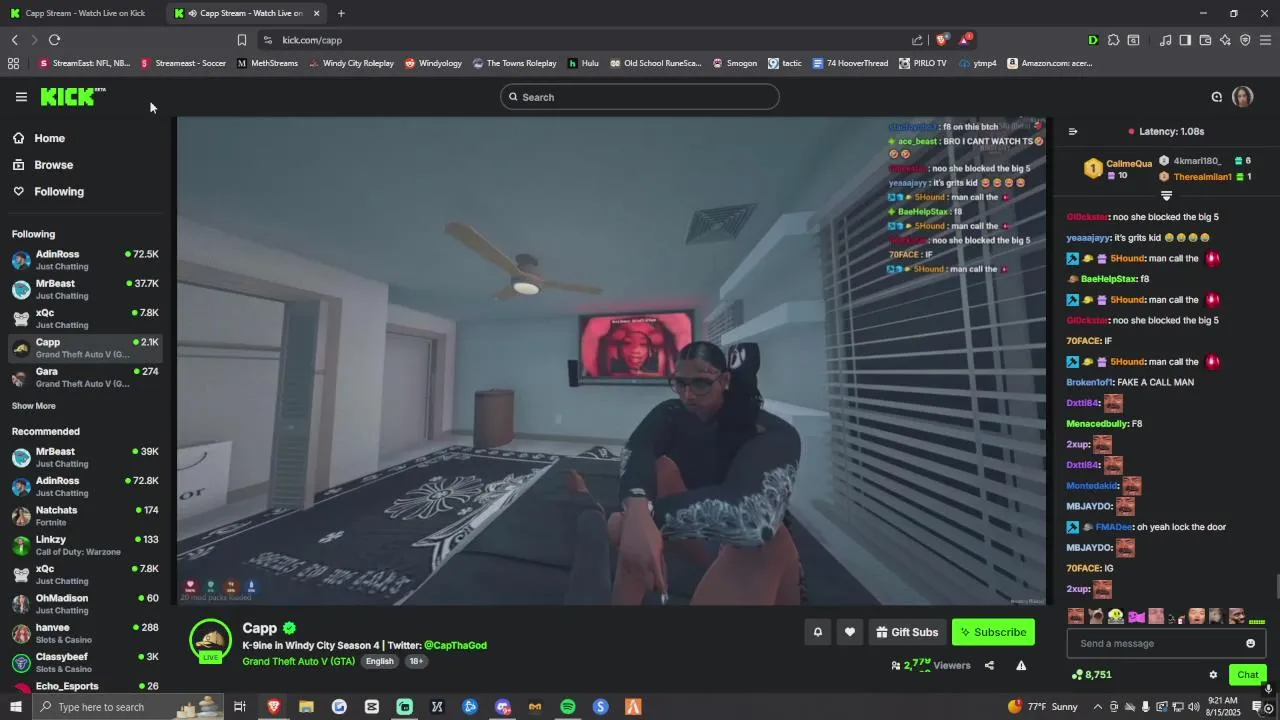Go to Home in sidebar
The width and height of the screenshot is (1280, 720).
point(49,138)
